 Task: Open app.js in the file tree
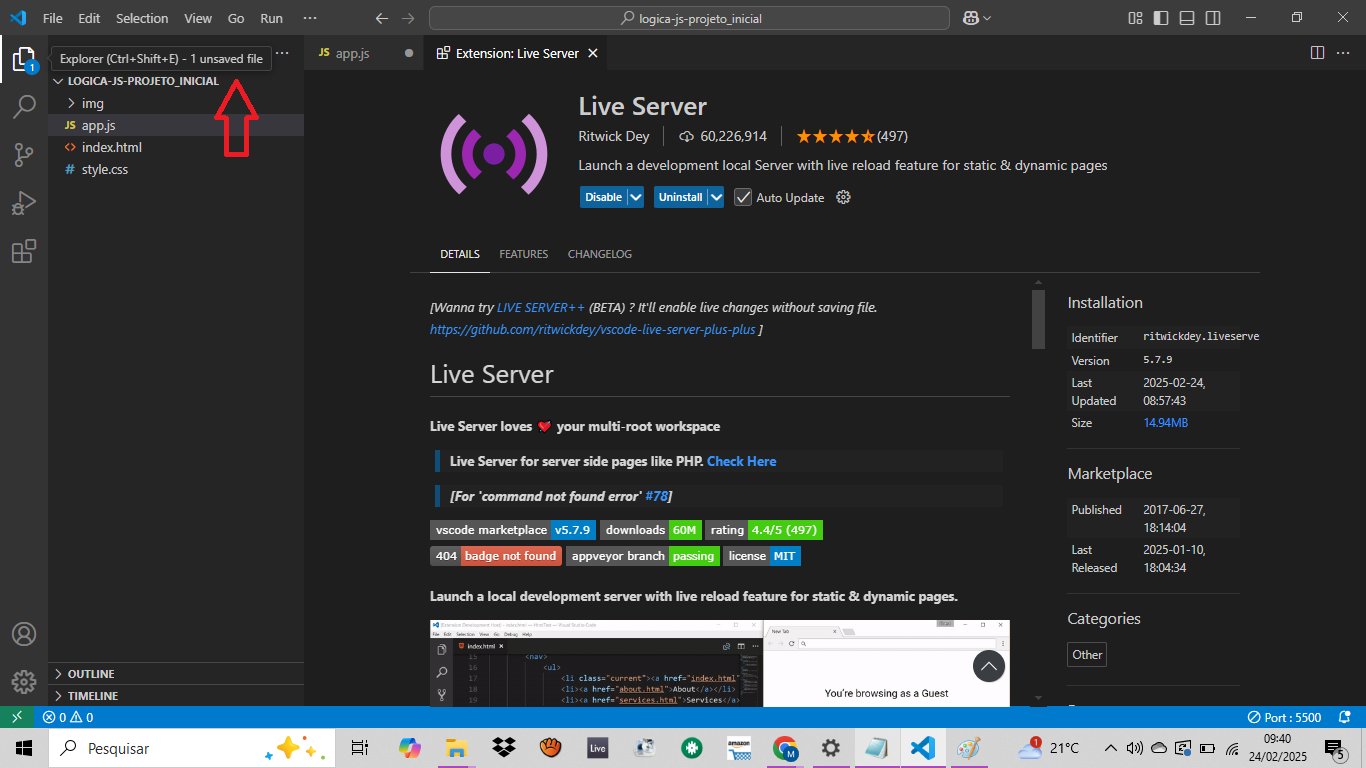tap(176, 125)
